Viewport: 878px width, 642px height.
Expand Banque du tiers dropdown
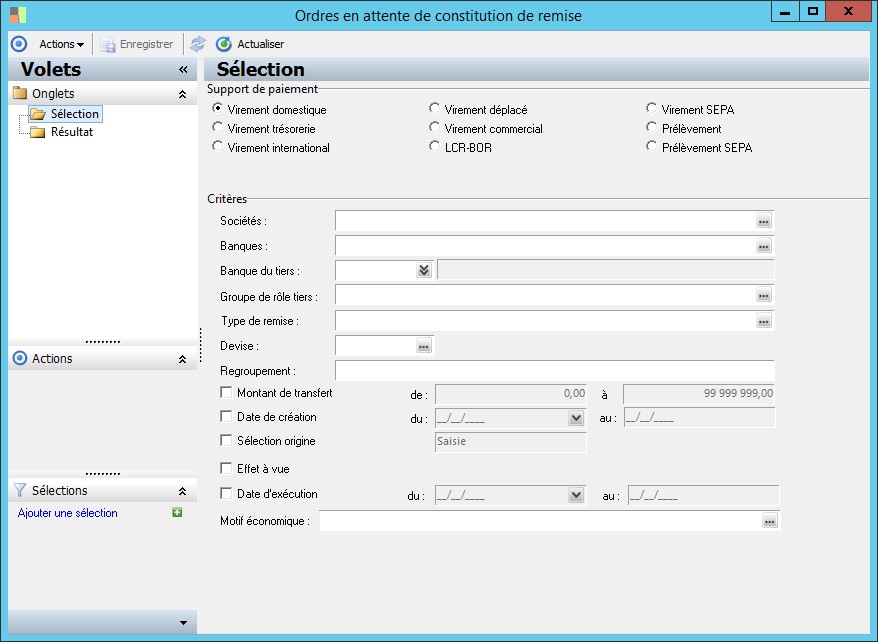(x=424, y=270)
